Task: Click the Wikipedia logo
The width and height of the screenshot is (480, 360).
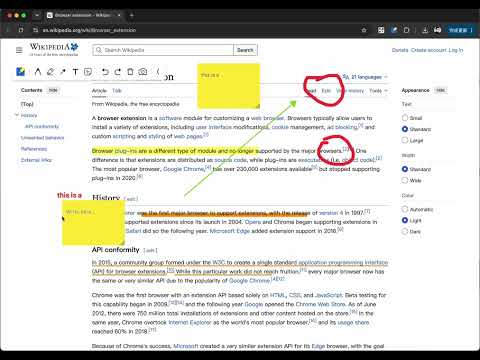Action: coord(54,49)
